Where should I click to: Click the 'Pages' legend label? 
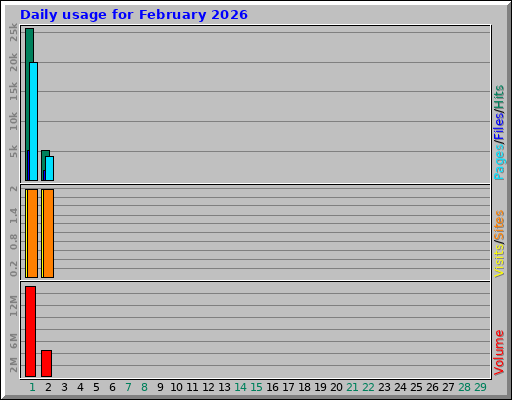(499, 162)
